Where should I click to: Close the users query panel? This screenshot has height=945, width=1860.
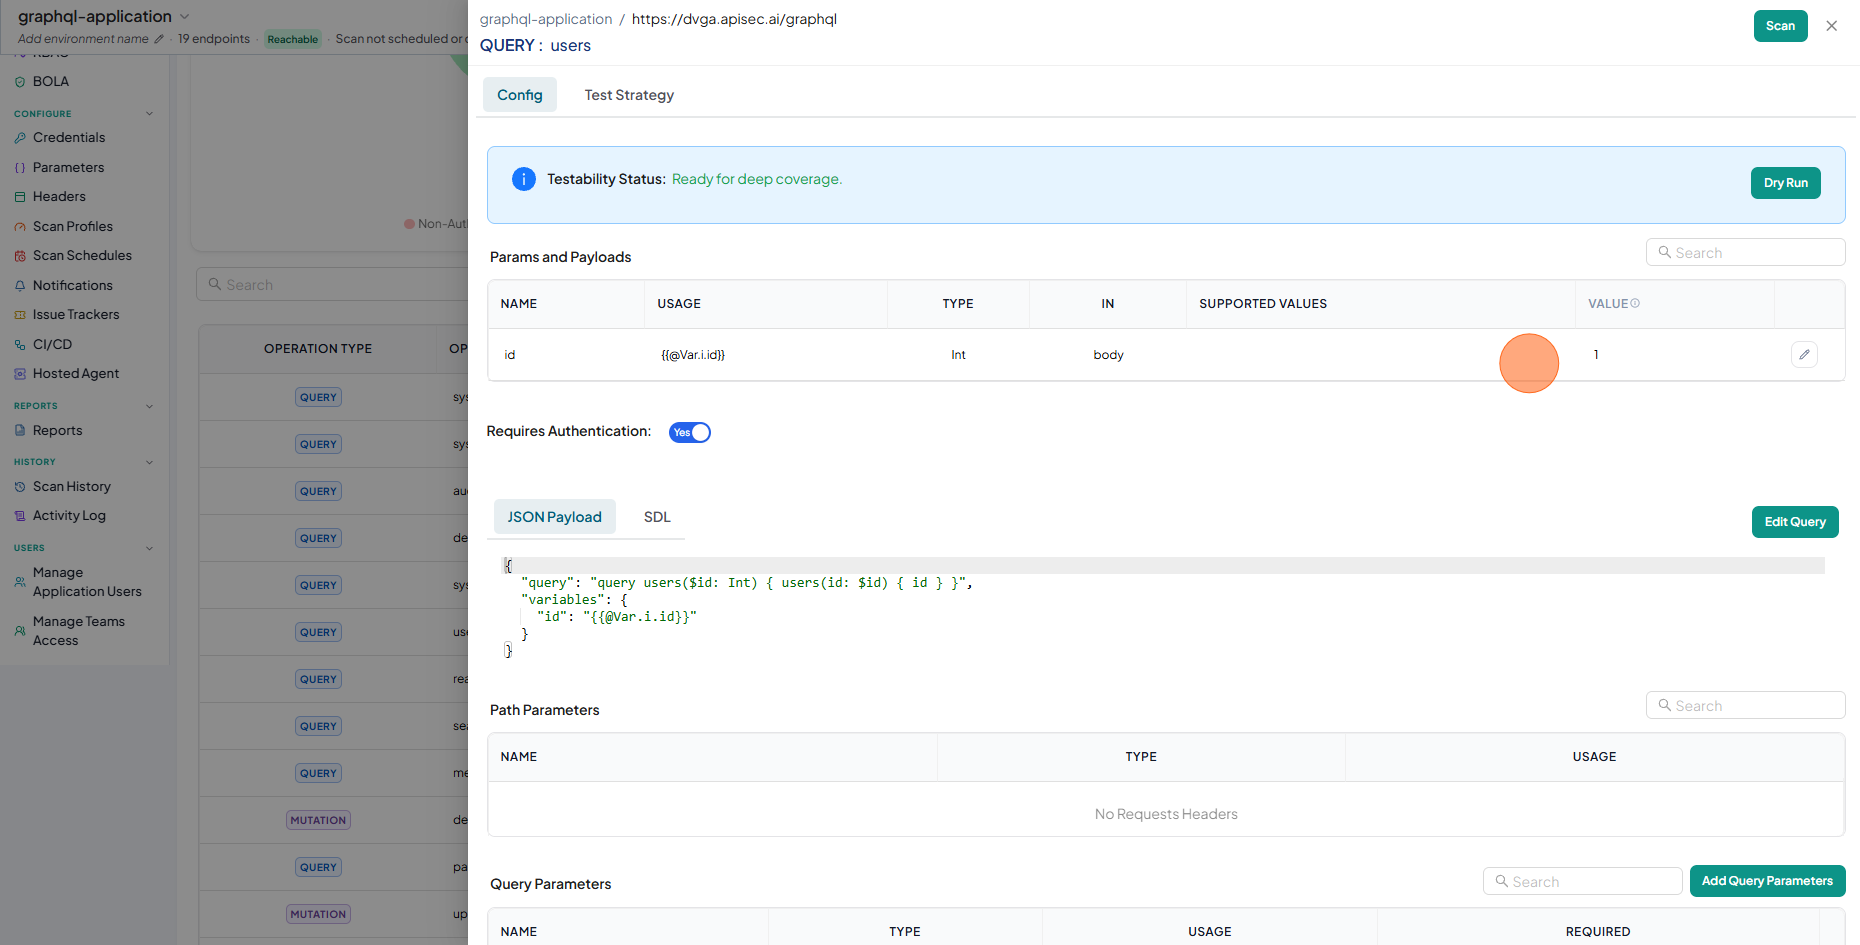1831,26
